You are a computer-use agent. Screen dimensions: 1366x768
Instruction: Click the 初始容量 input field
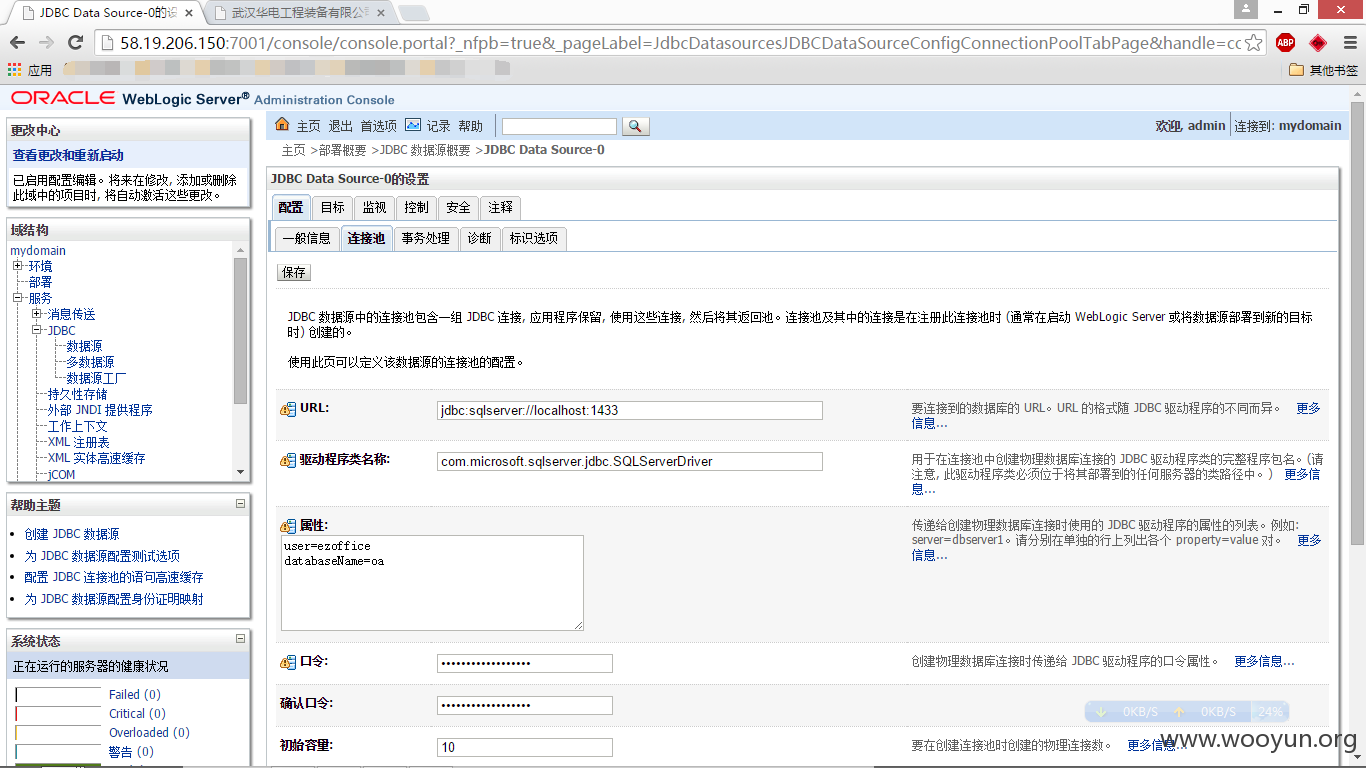[525, 747]
